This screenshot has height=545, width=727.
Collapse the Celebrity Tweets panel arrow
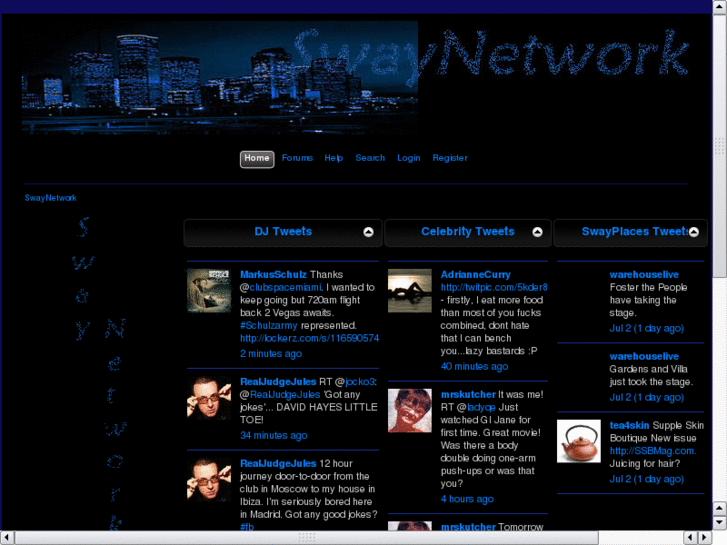pyautogui.click(x=537, y=232)
